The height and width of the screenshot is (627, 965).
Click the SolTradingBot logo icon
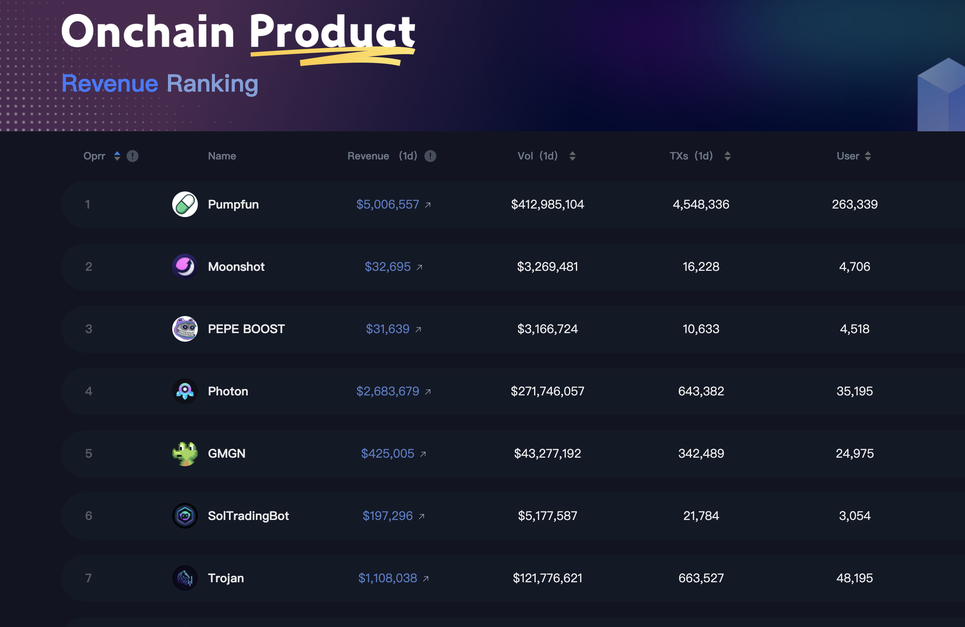coord(185,516)
